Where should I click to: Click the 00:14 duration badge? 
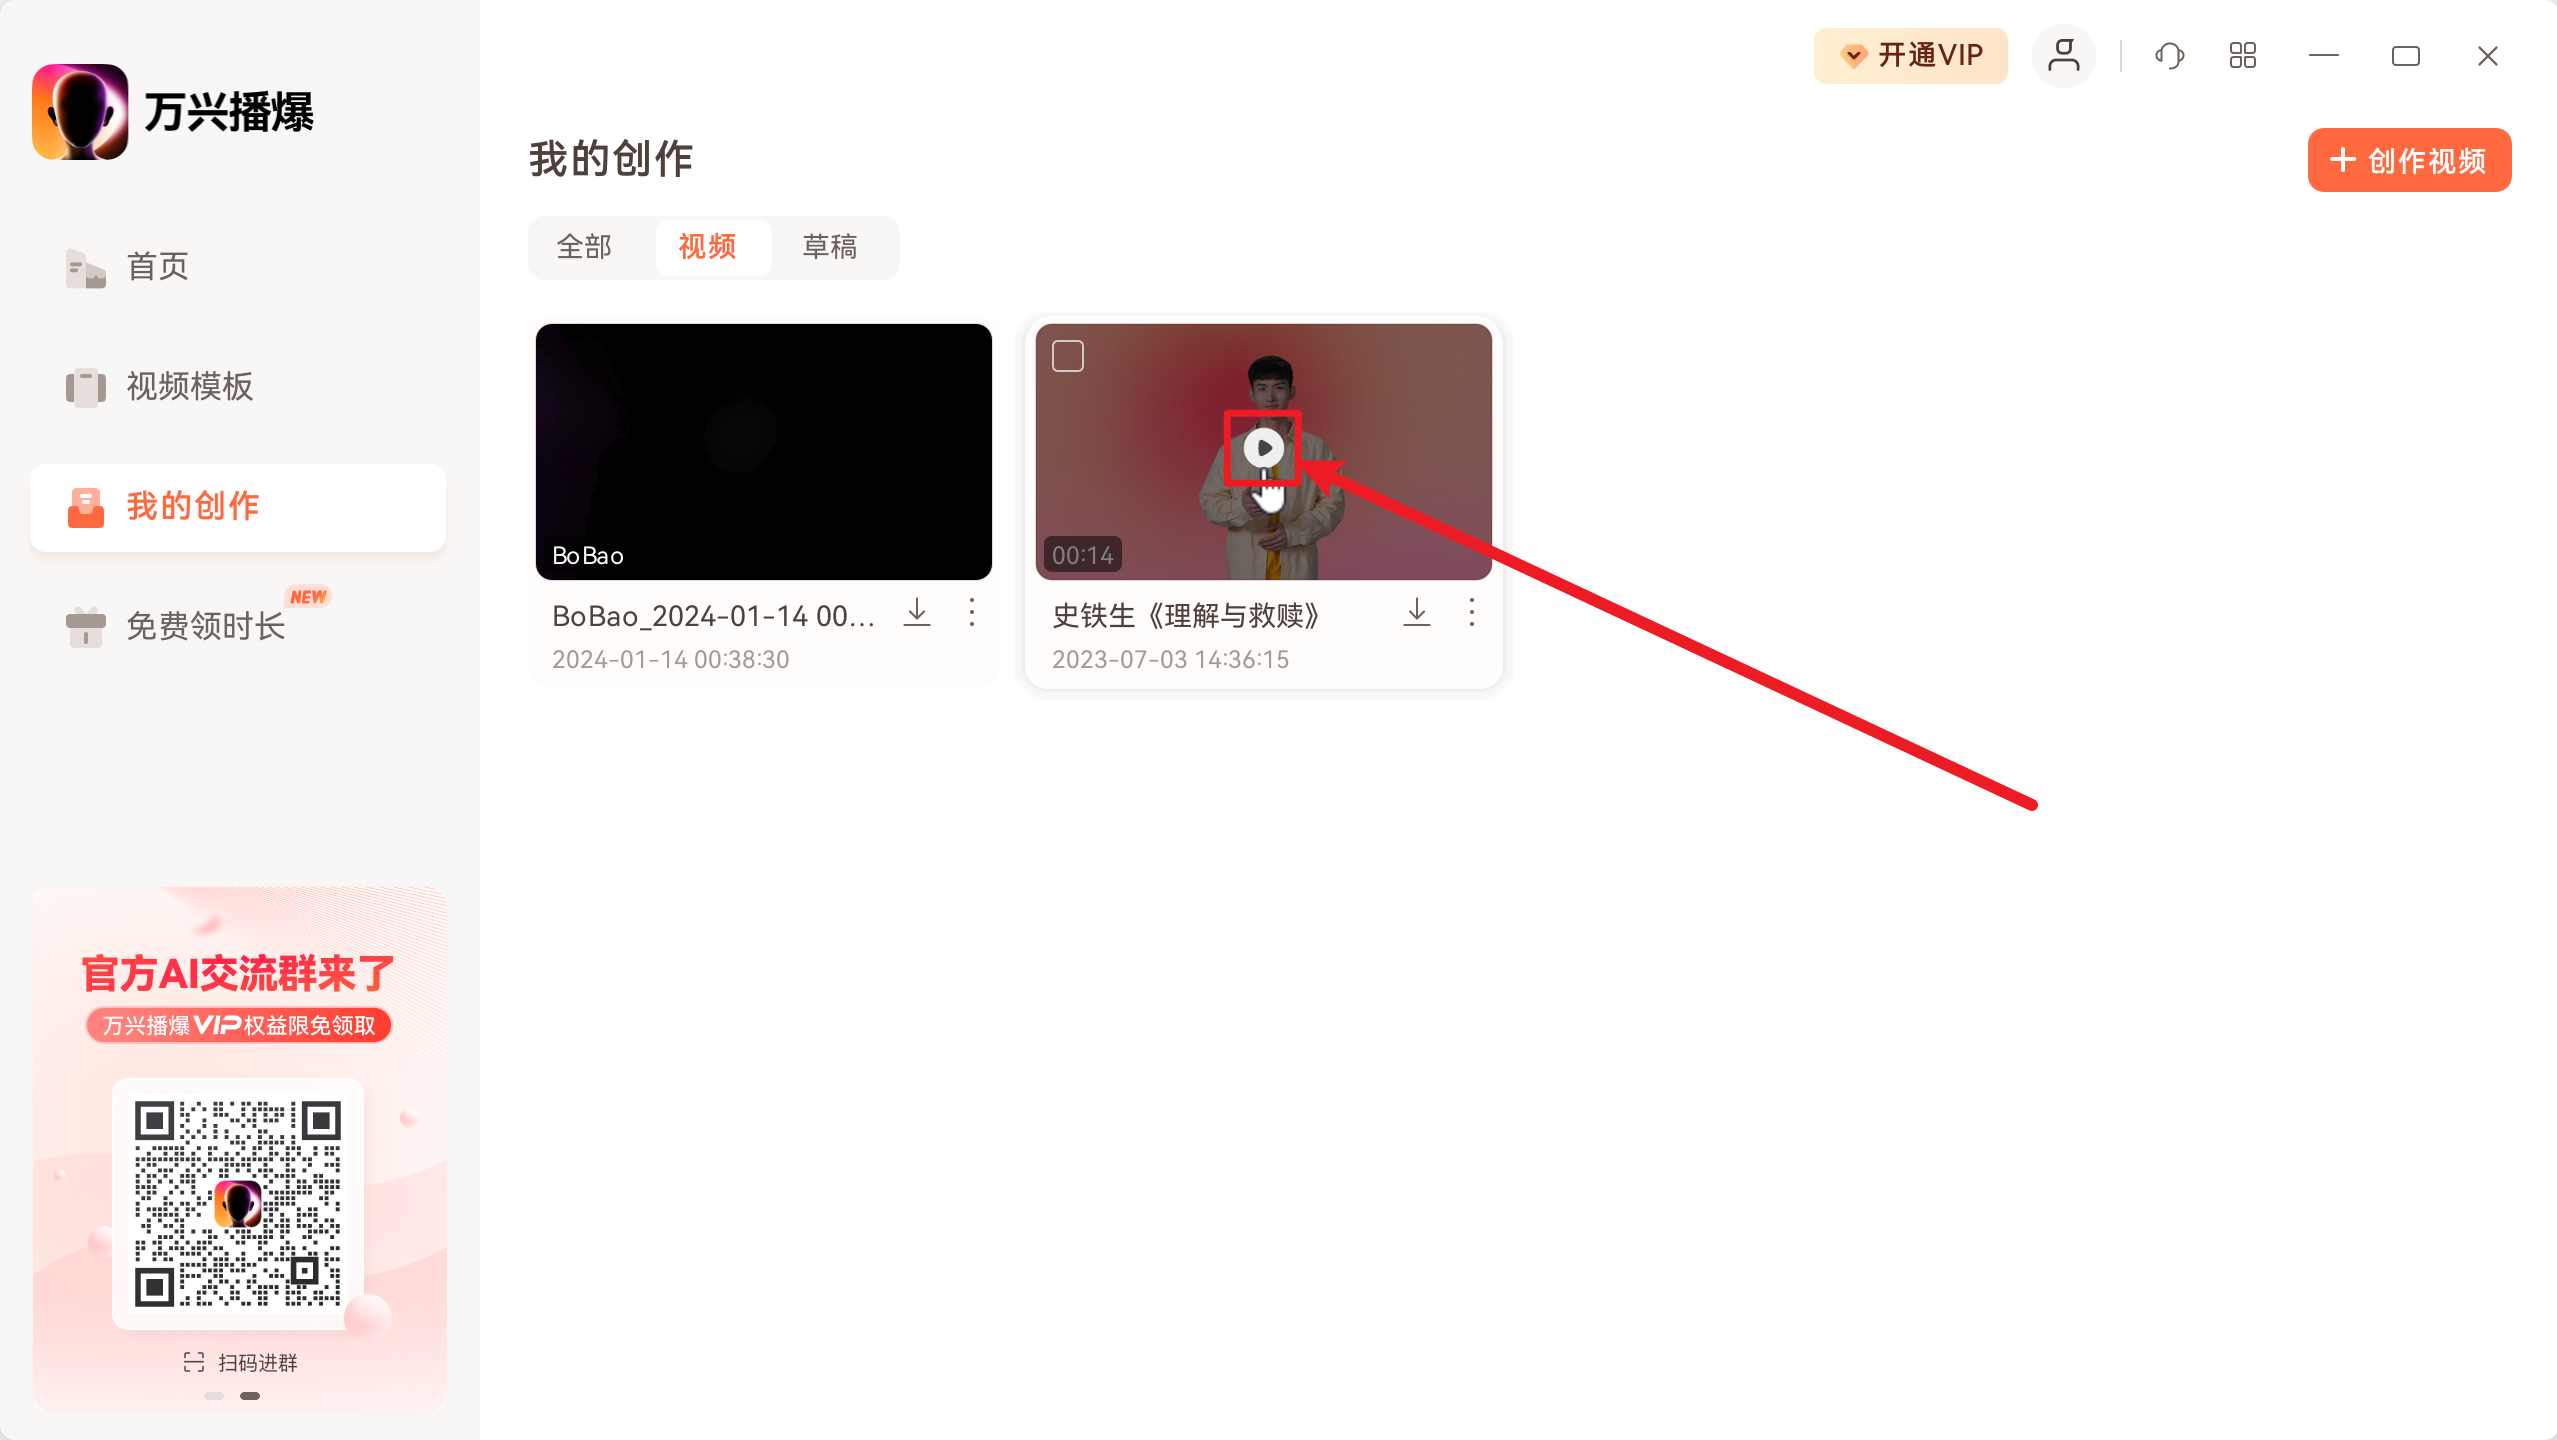pos(1083,555)
